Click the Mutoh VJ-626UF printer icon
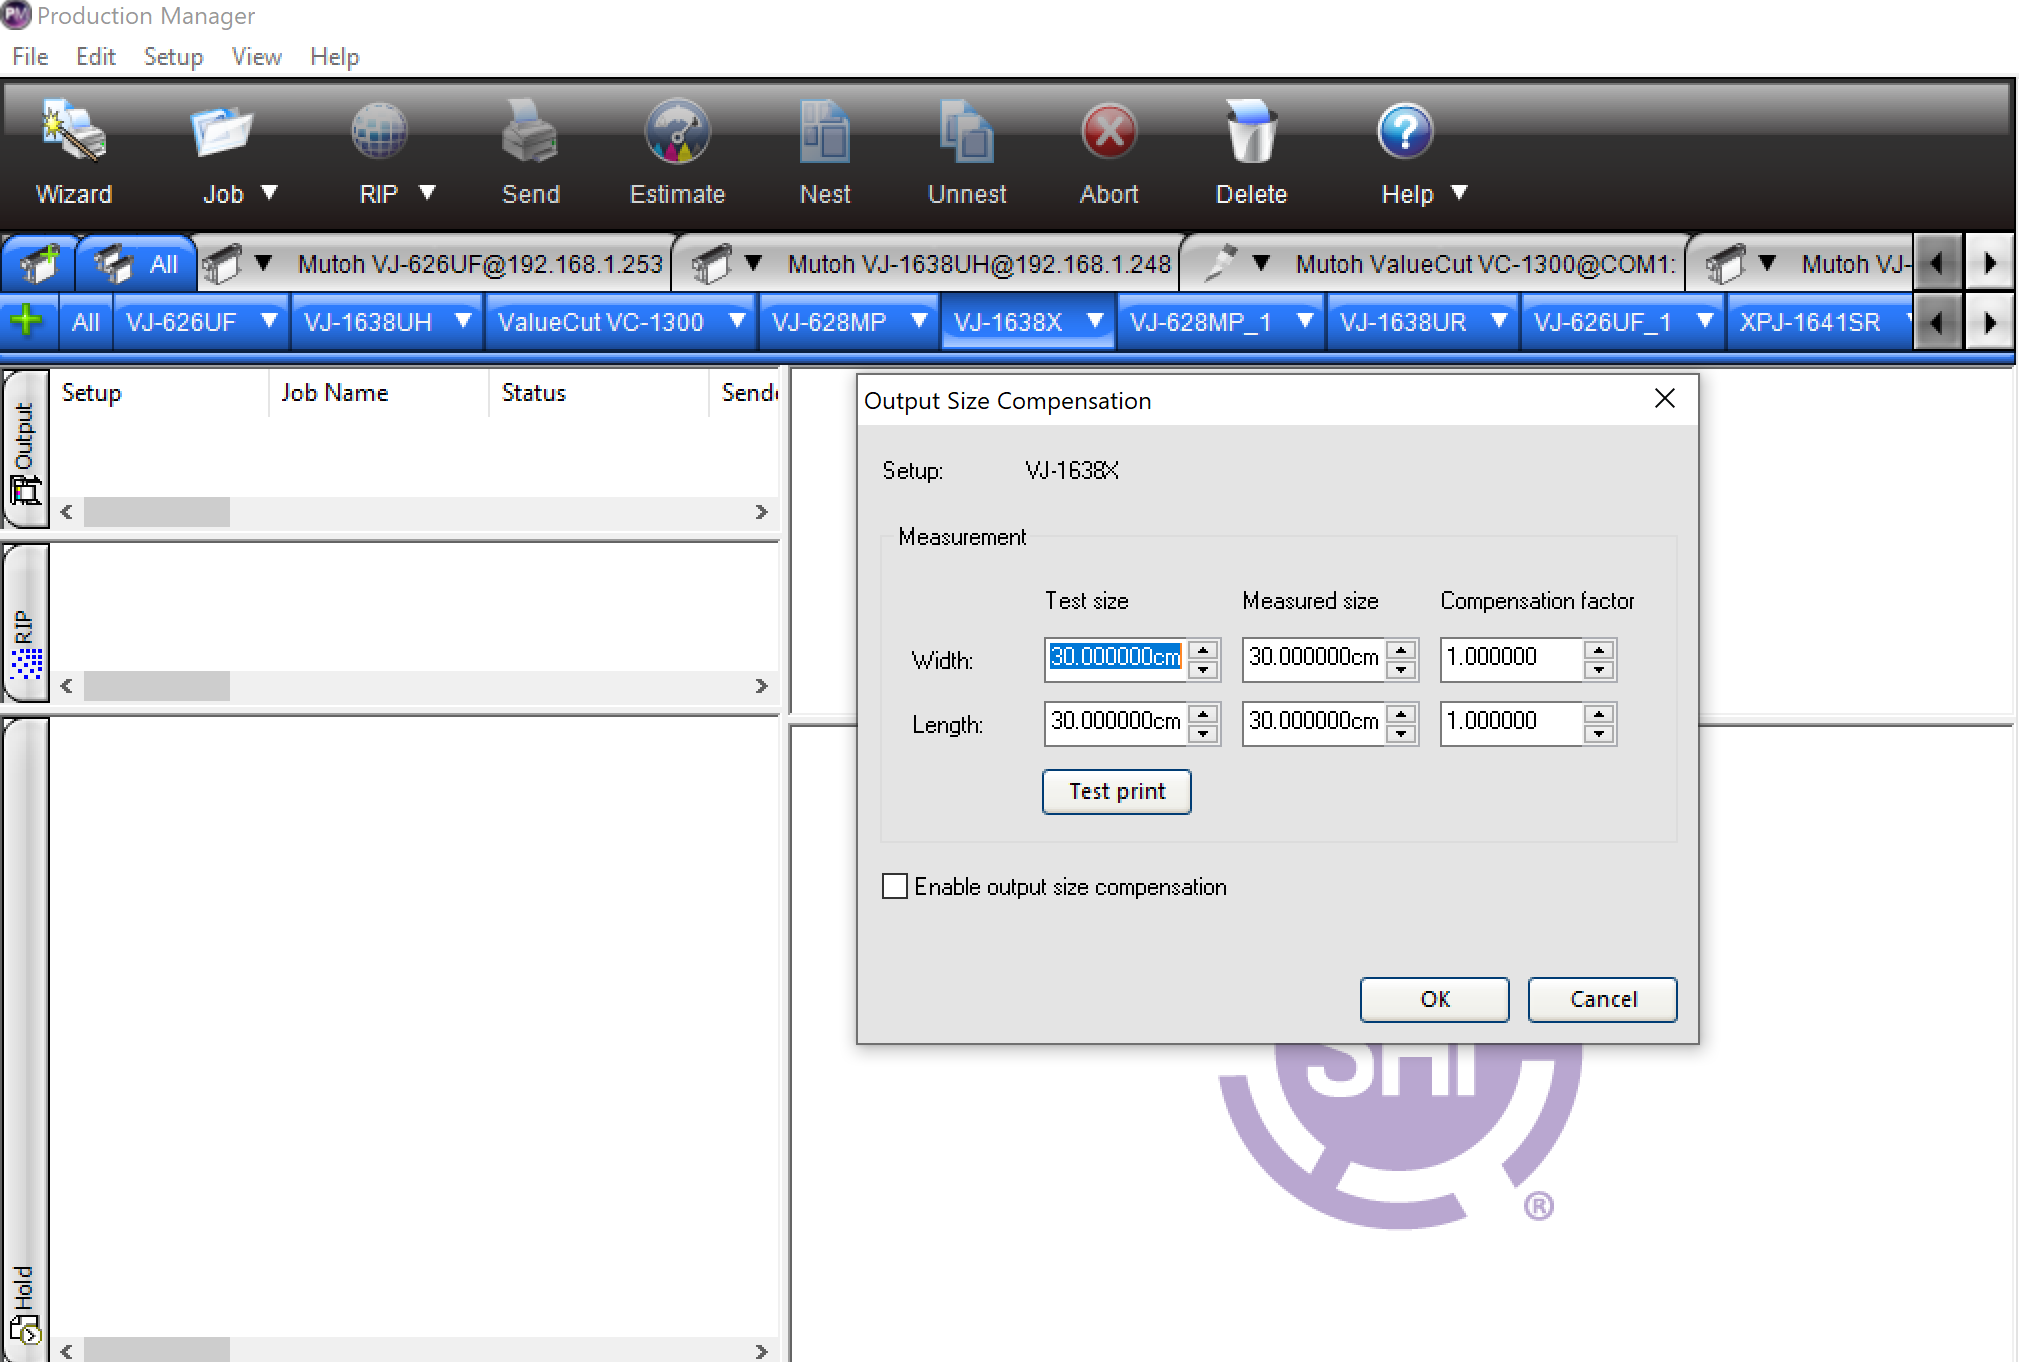Screen dimensions: 2019x1362 click(x=222, y=264)
